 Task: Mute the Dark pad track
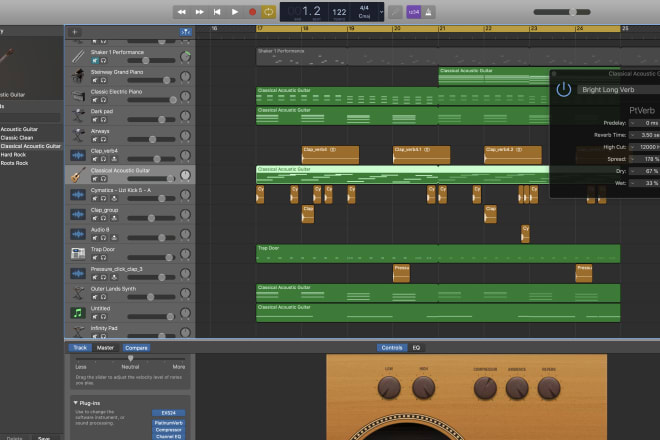tap(95, 120)
